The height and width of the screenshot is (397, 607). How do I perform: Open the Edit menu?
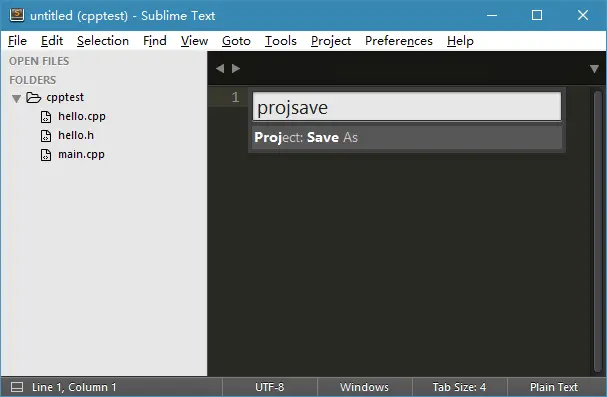point(52,41)
